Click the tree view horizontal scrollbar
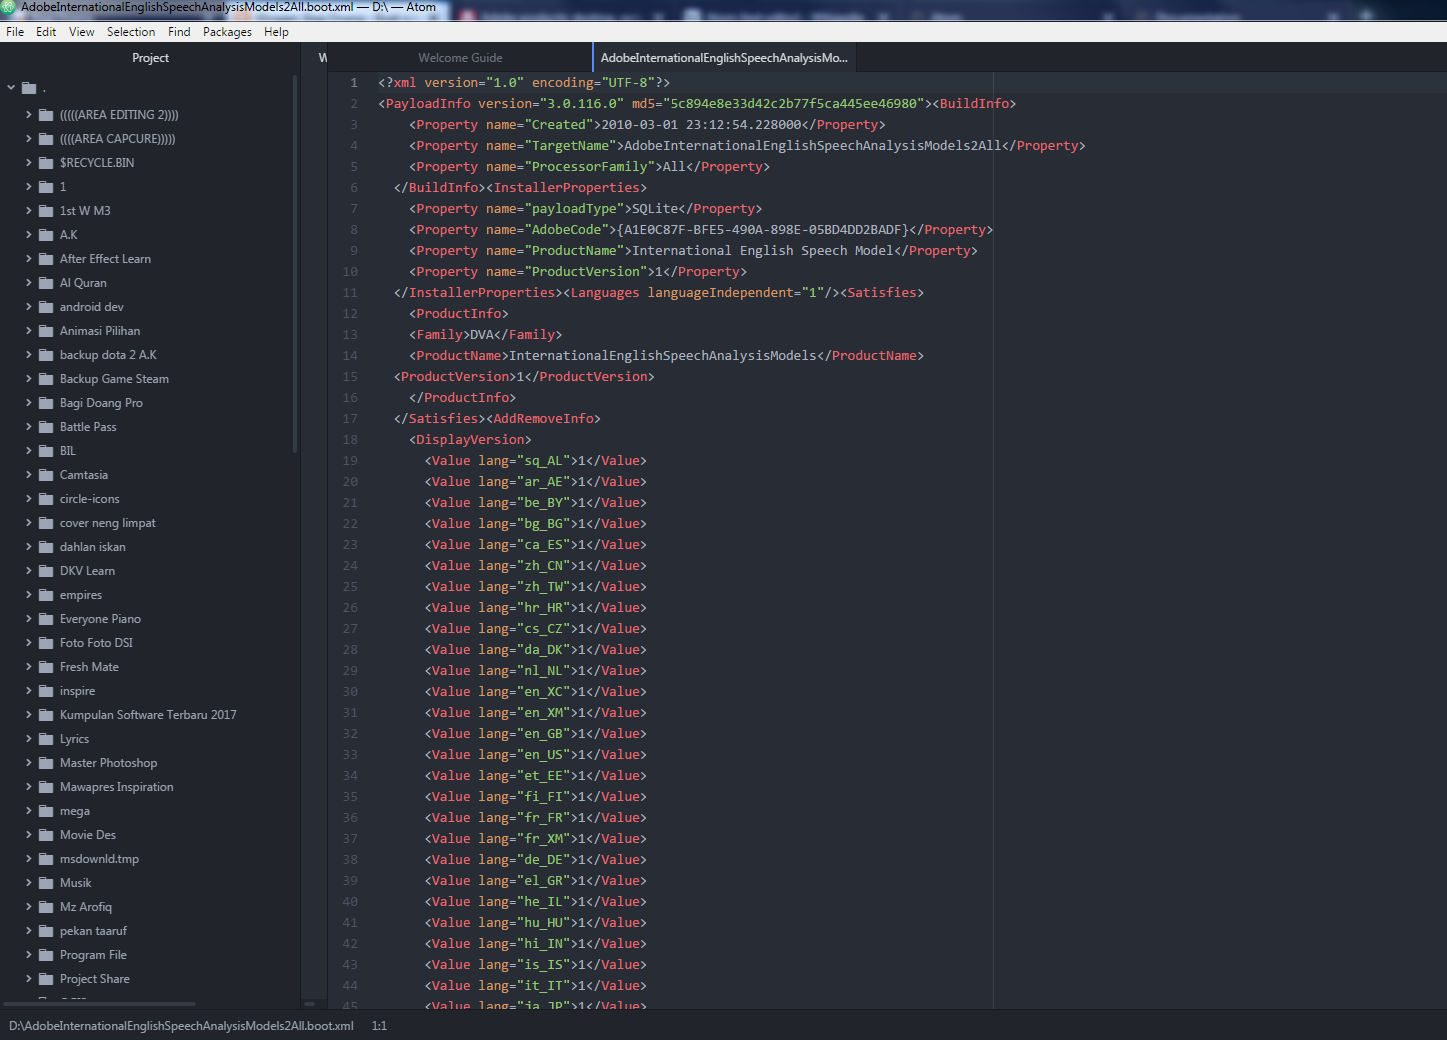This screenshot has height=1040, width=1447. click(98, 1004)
